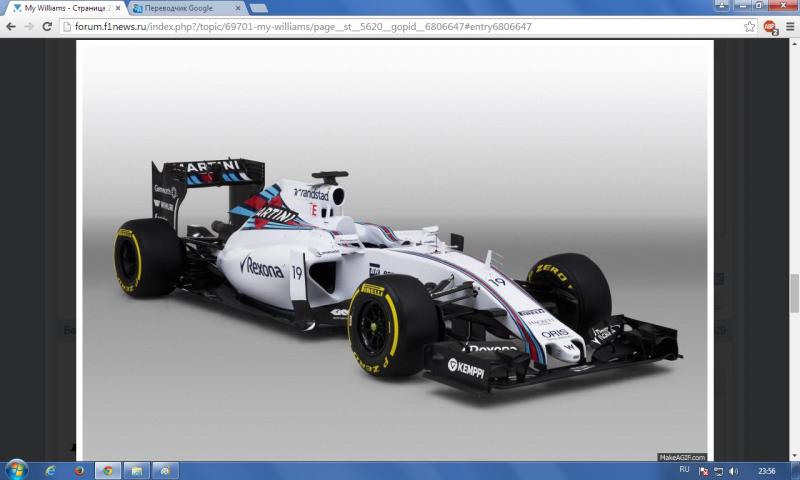Open the last pinned taskbar application
The height and width of the screenshot is (480, 800).
(x=165, y=471)
